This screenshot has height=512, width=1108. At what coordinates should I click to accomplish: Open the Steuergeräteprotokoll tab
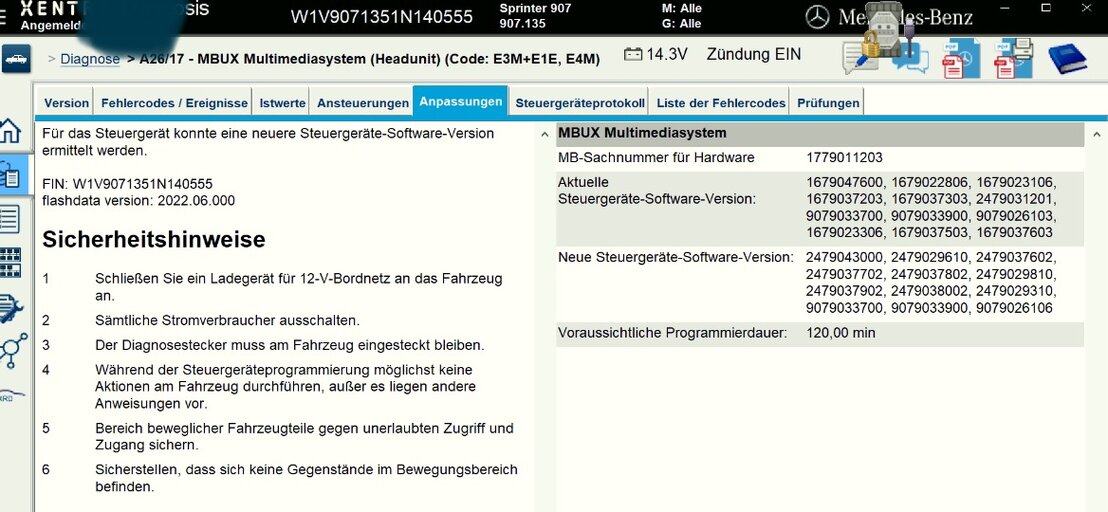pos(579,103)
